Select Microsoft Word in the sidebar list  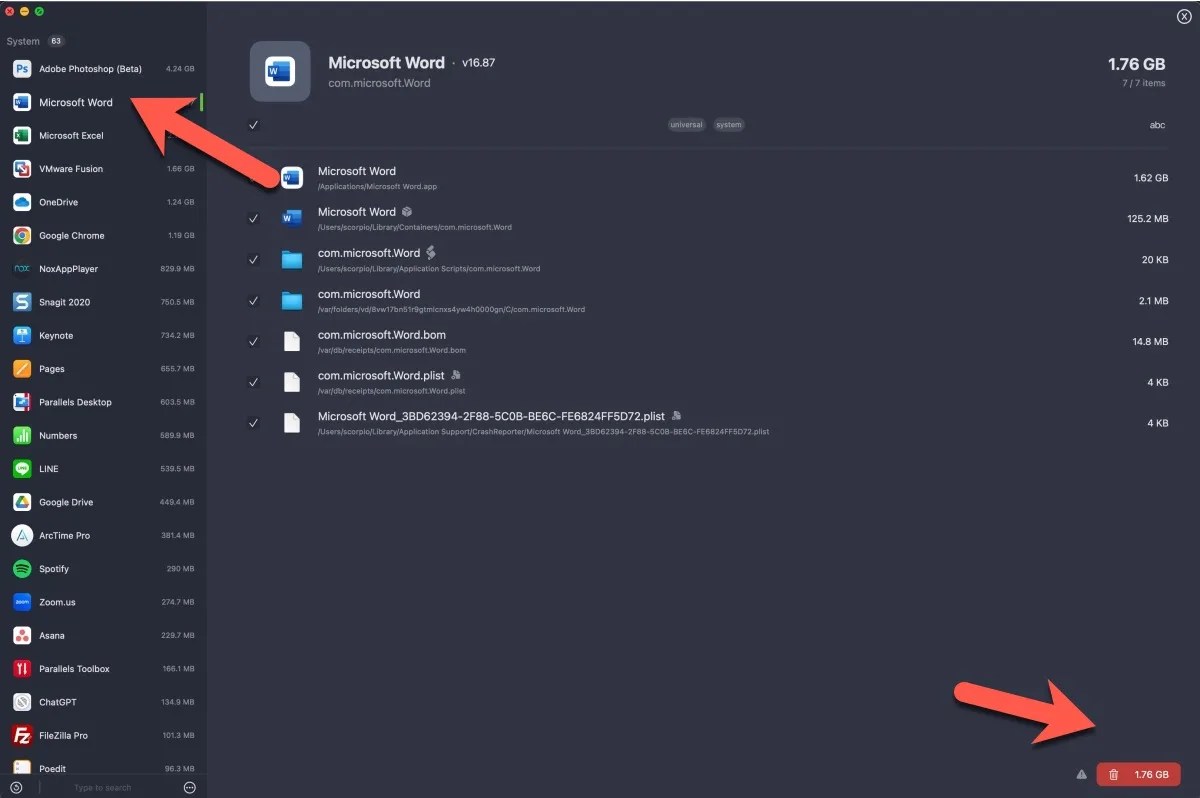(103, 102)
